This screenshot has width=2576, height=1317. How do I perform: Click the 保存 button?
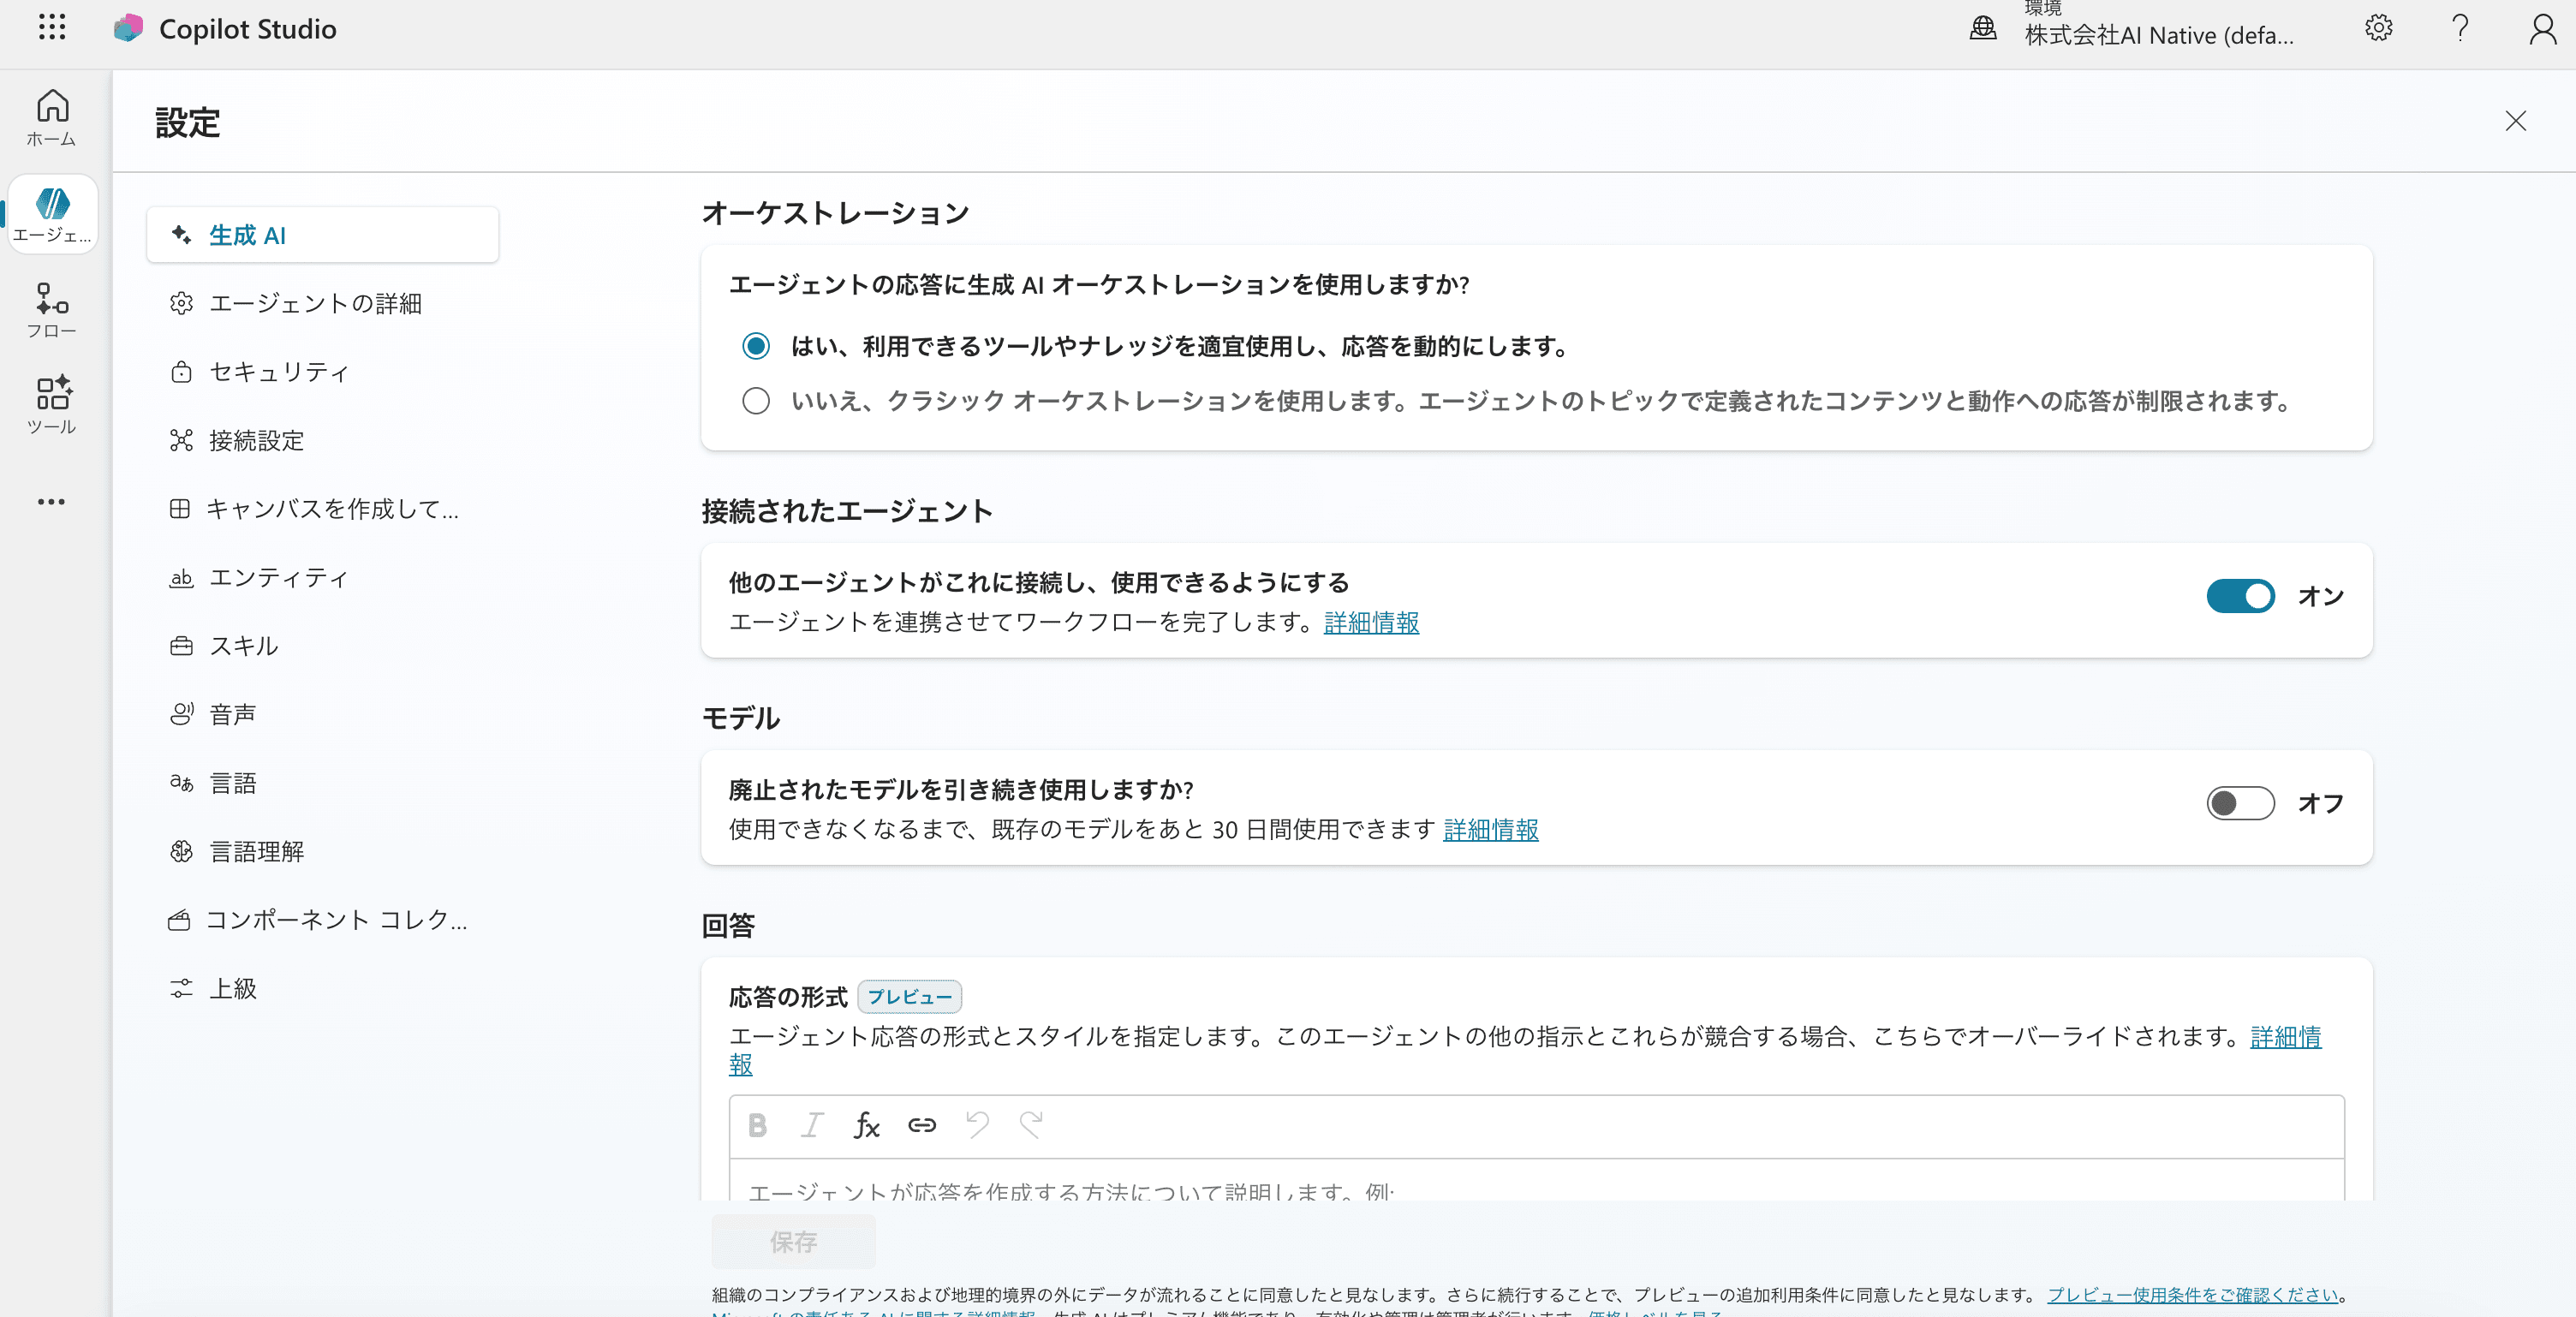coord(793,1242)
